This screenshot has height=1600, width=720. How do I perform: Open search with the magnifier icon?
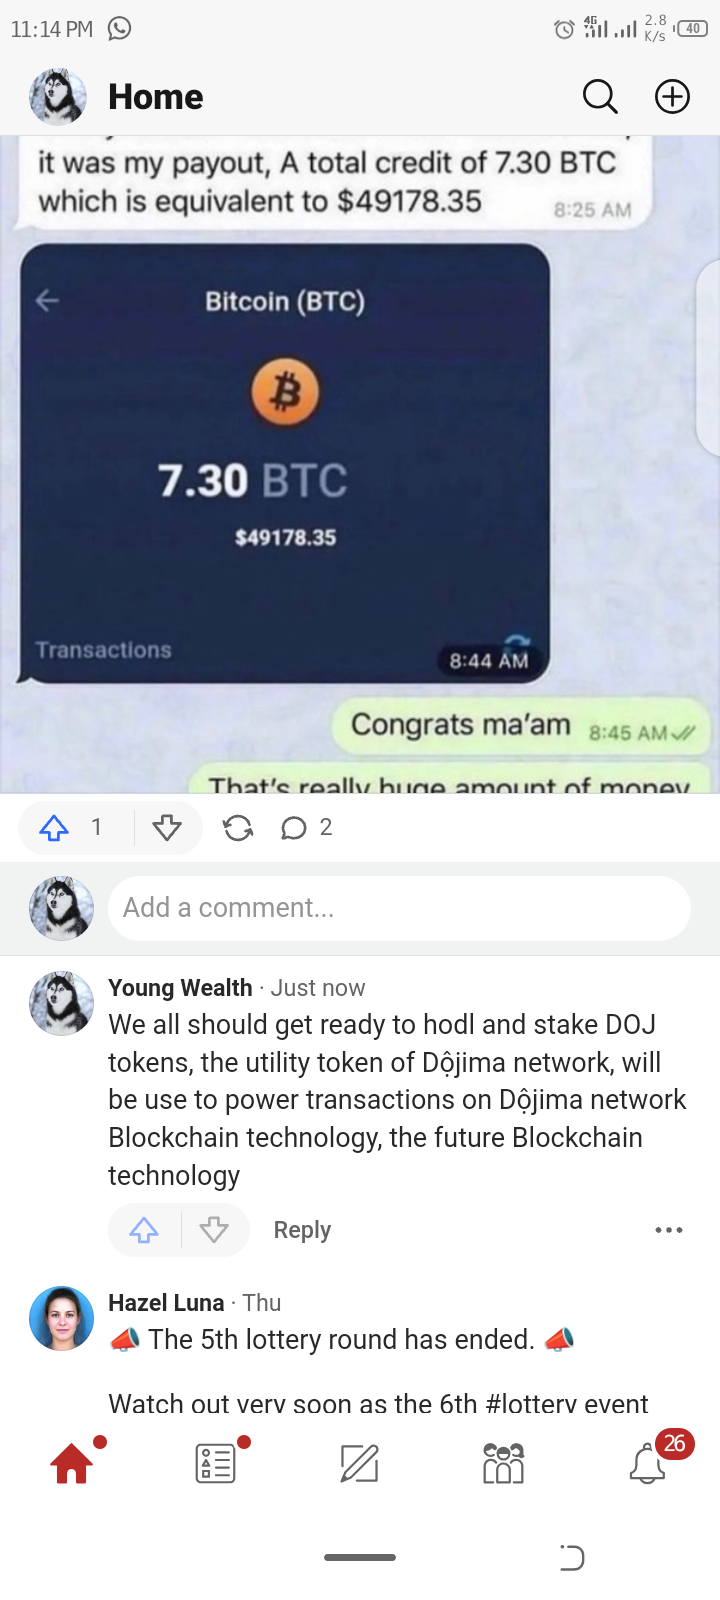point(600,97)
